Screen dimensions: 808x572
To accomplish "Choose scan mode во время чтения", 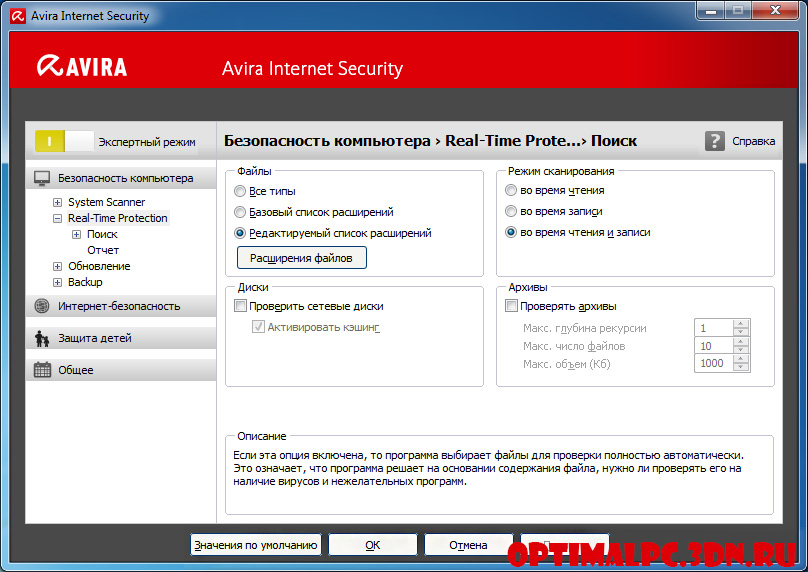I will [511, 190].
